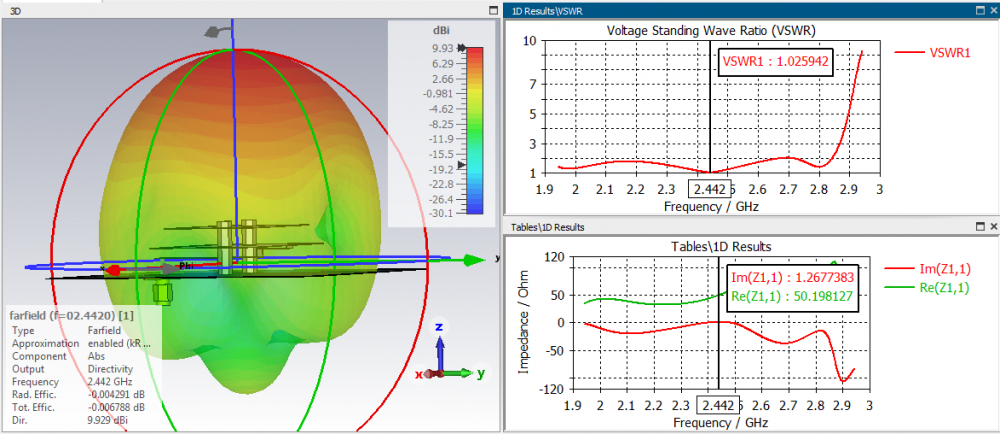The width and height of the screenshot is (1000, 434).
Task: Click the Output Directivity value
Action: coord(110,369)
